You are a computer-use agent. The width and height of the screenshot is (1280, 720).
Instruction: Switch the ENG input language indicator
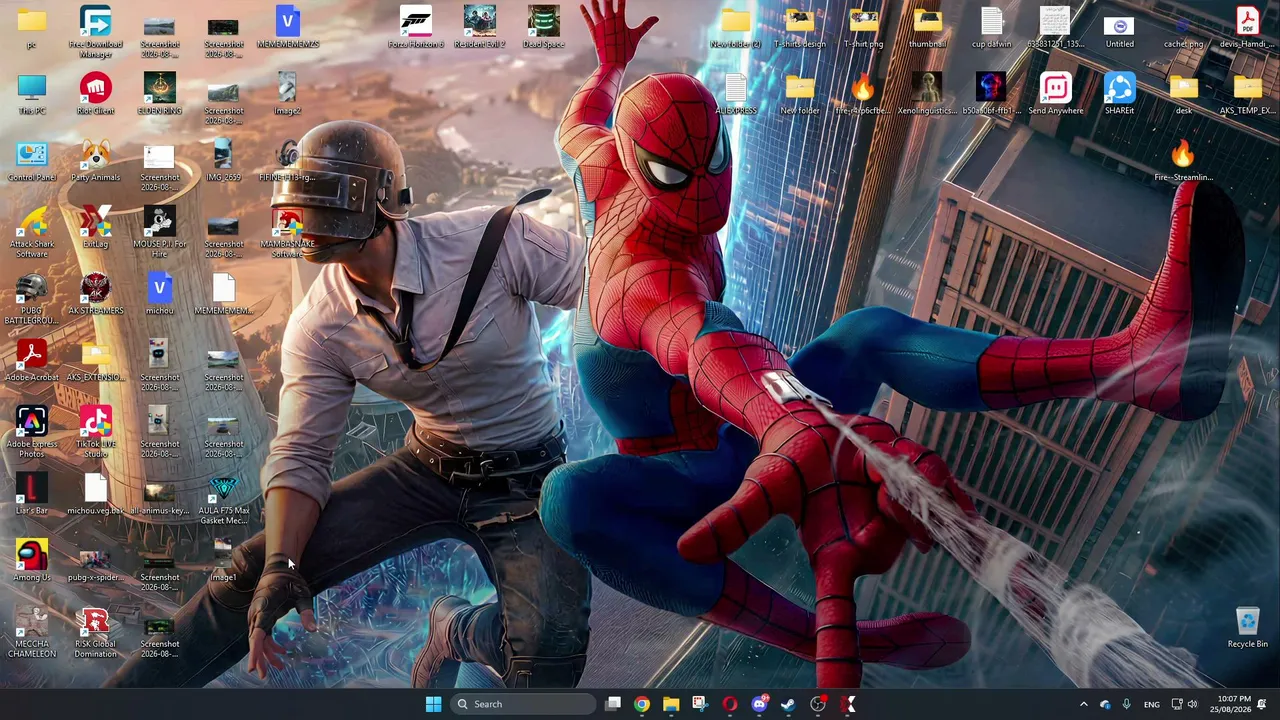click(1152, 704)
